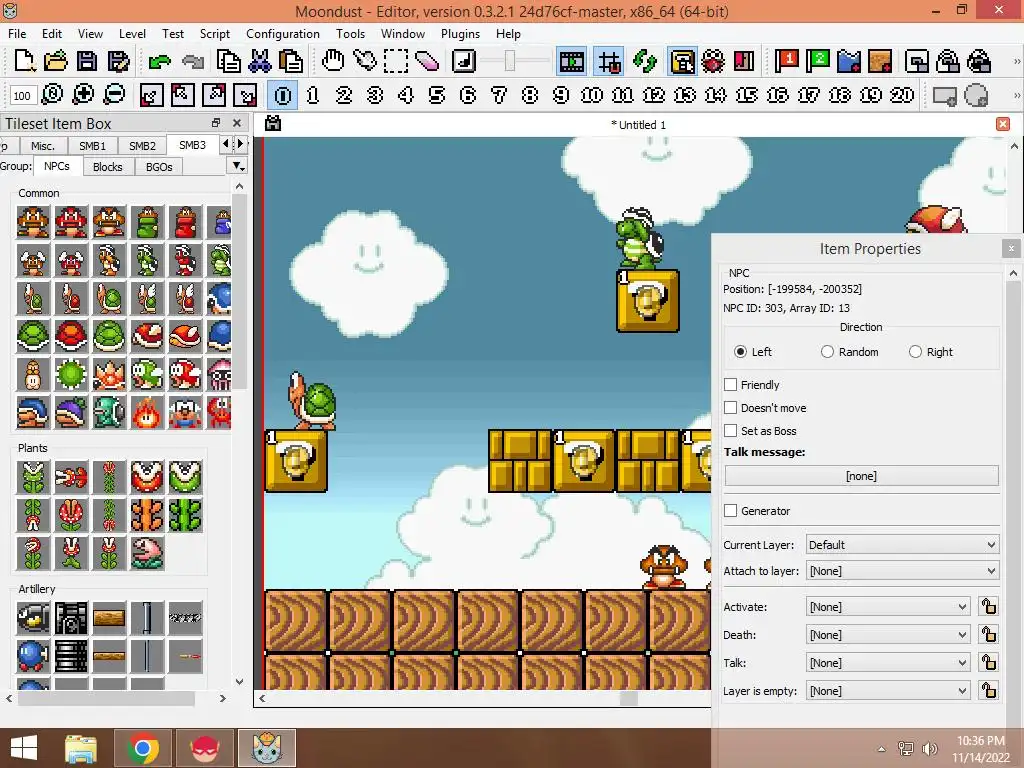Switch to section 0
This screenshot has width=1024, height=768.
283,95
